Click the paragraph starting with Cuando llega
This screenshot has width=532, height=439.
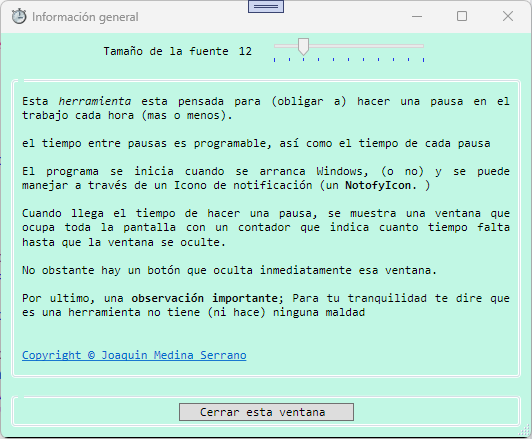(266, 228)
